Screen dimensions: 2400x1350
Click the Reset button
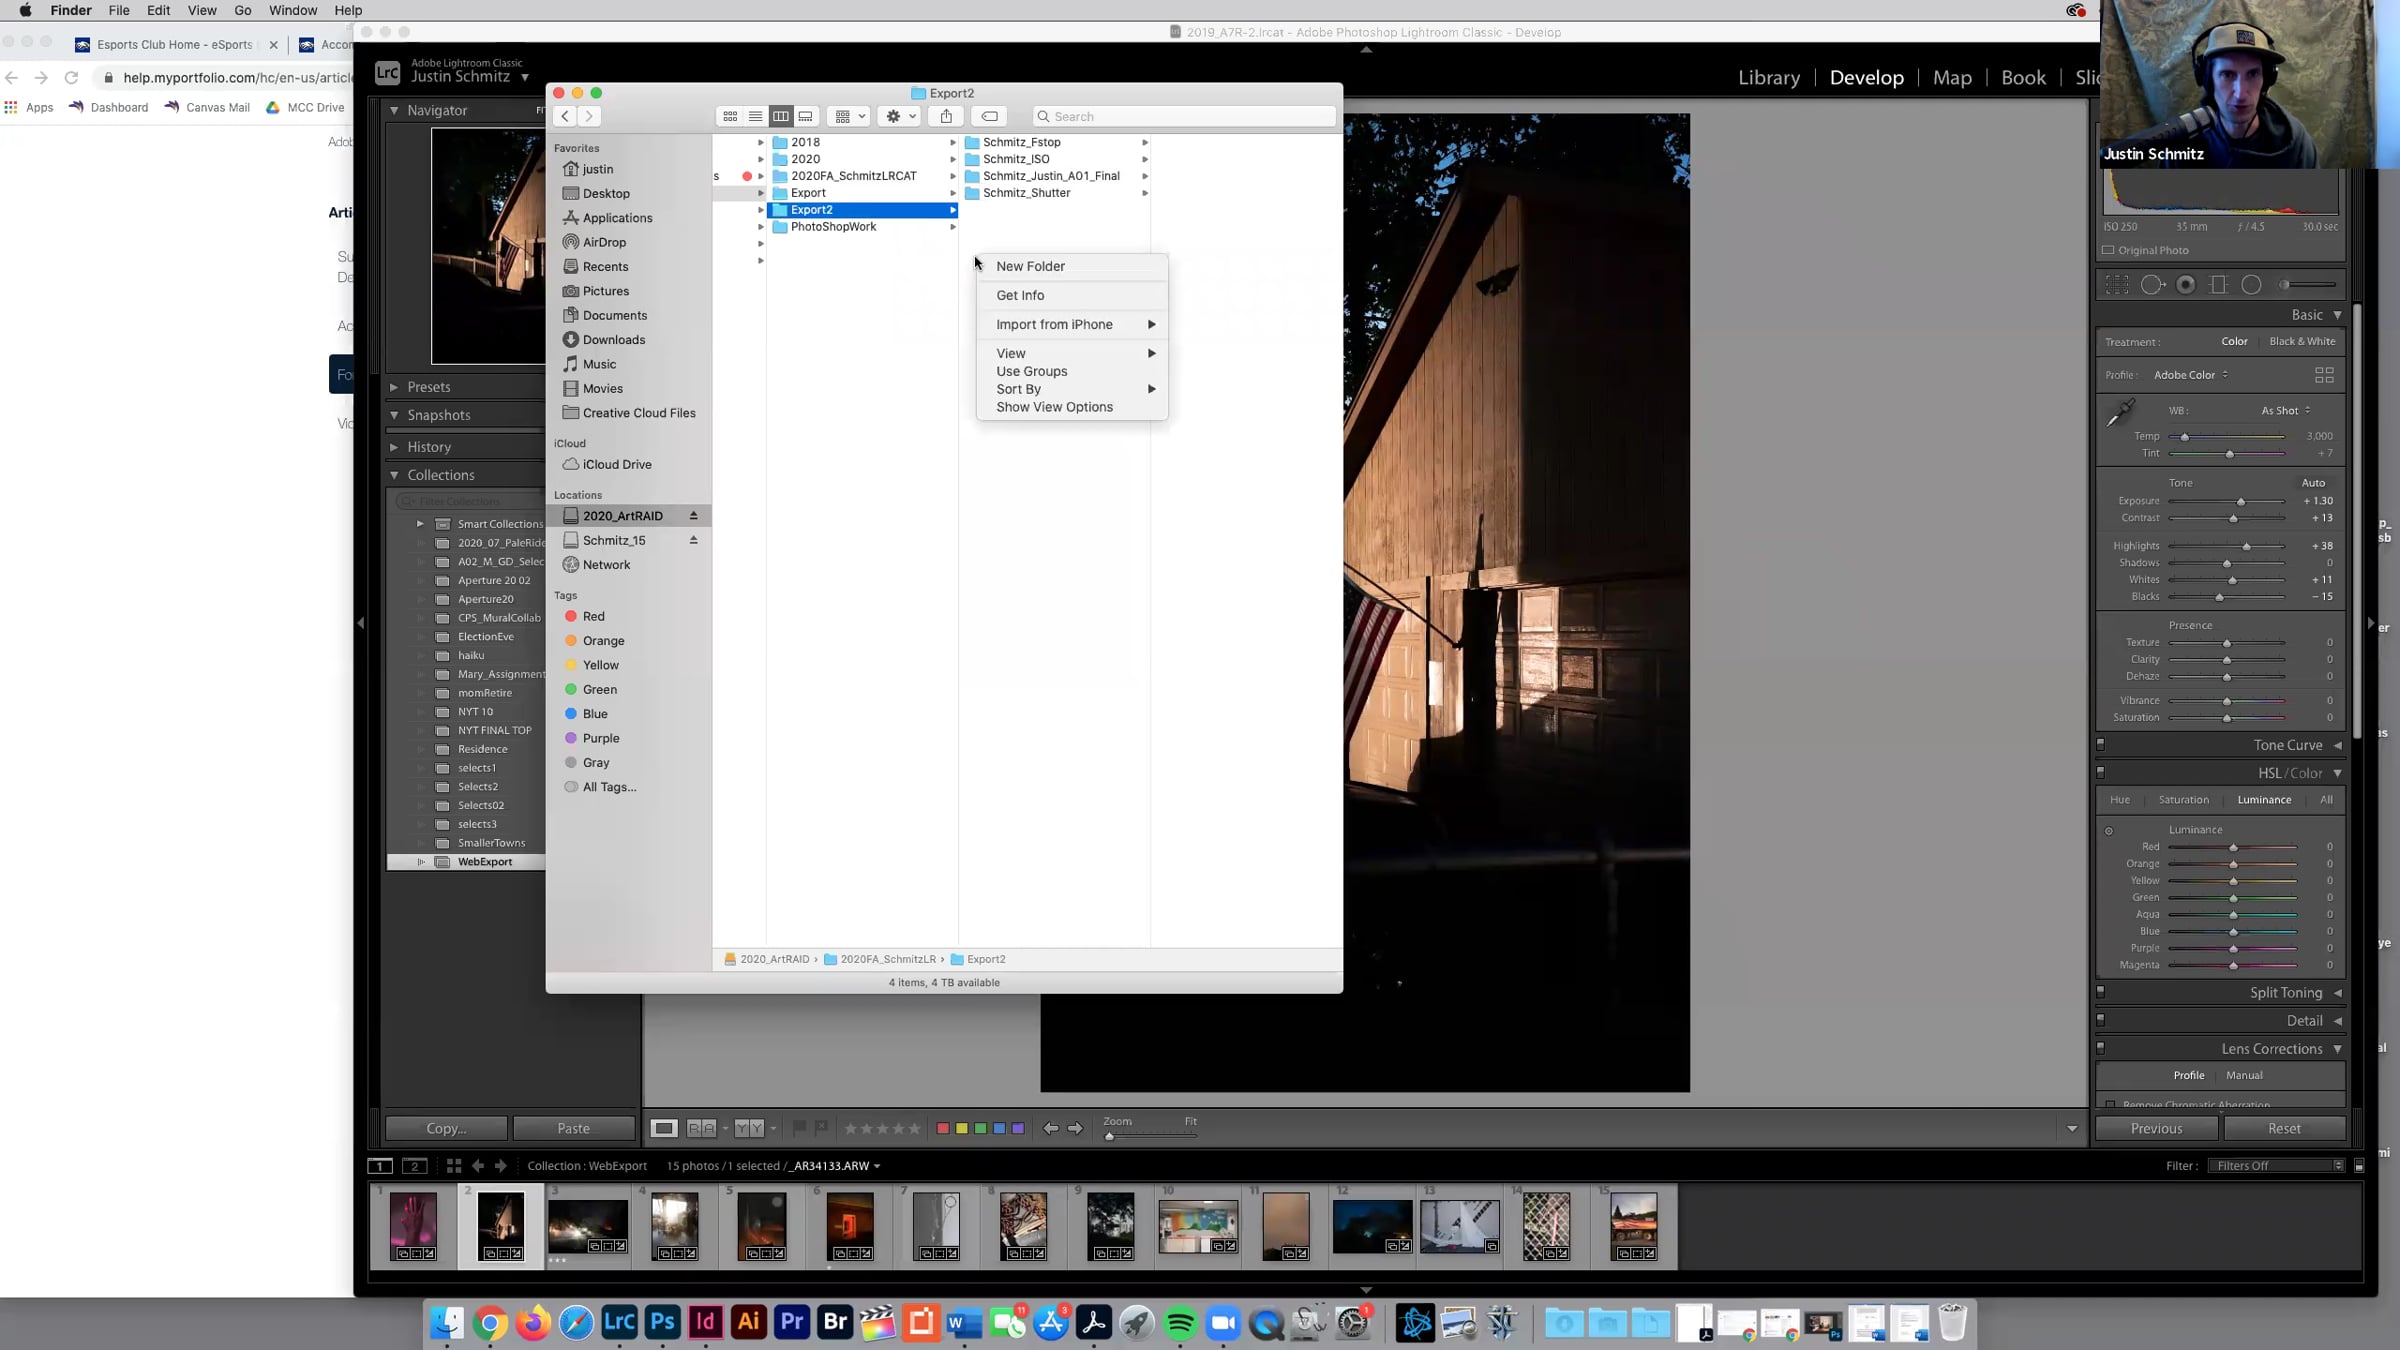click(2284, 1128)
